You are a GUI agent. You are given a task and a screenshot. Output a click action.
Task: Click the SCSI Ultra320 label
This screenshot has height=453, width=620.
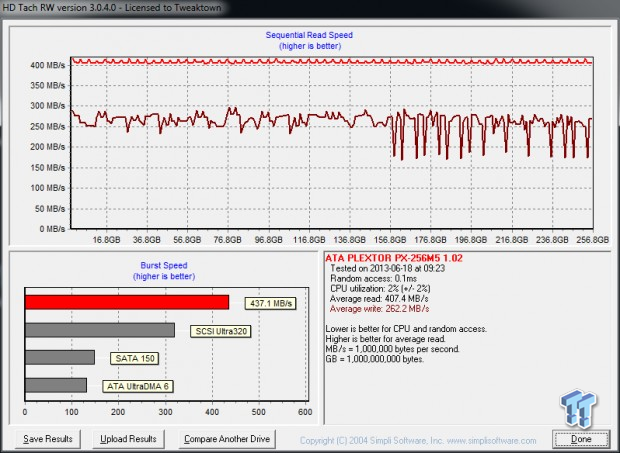point(221,331)
